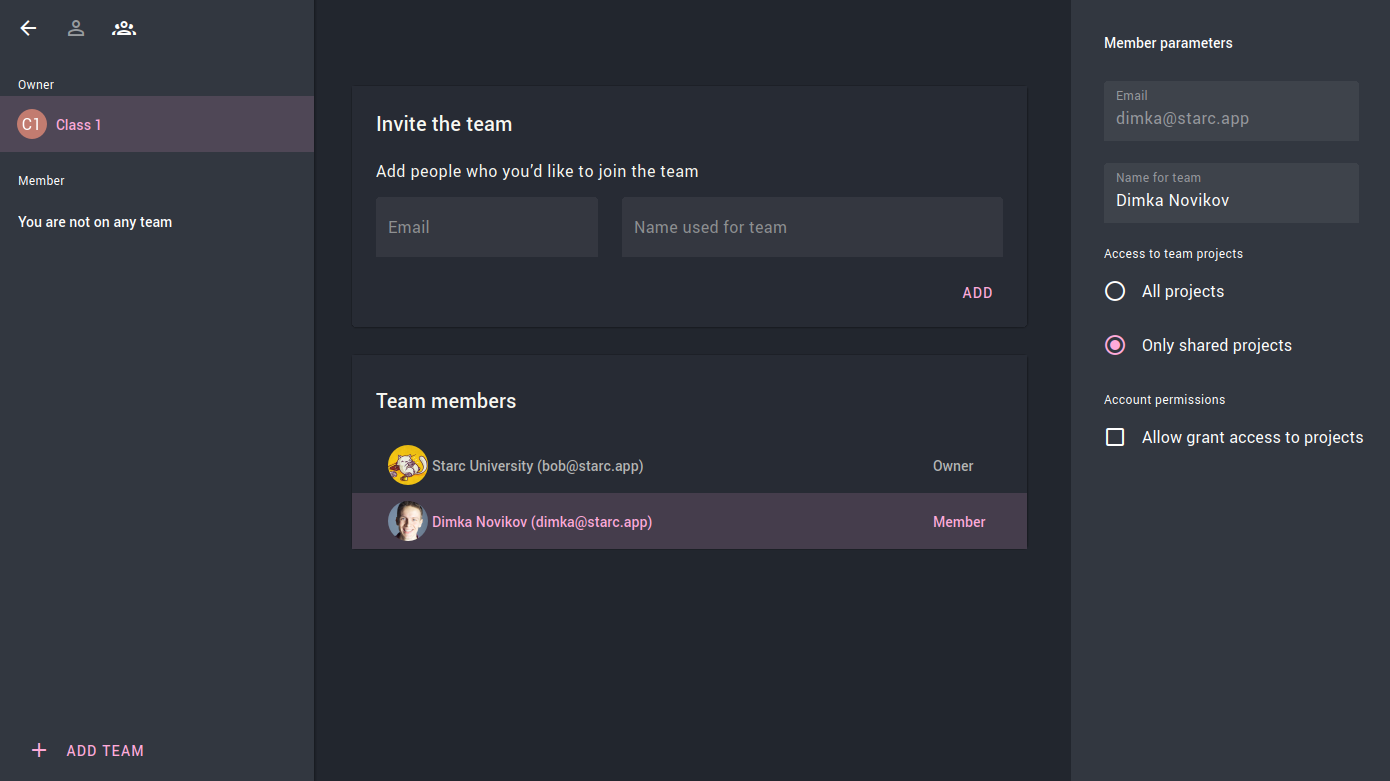Click Starc University's cat avatar
Viewport: 1390px width, 781px height.
click(x=407, y=465)
